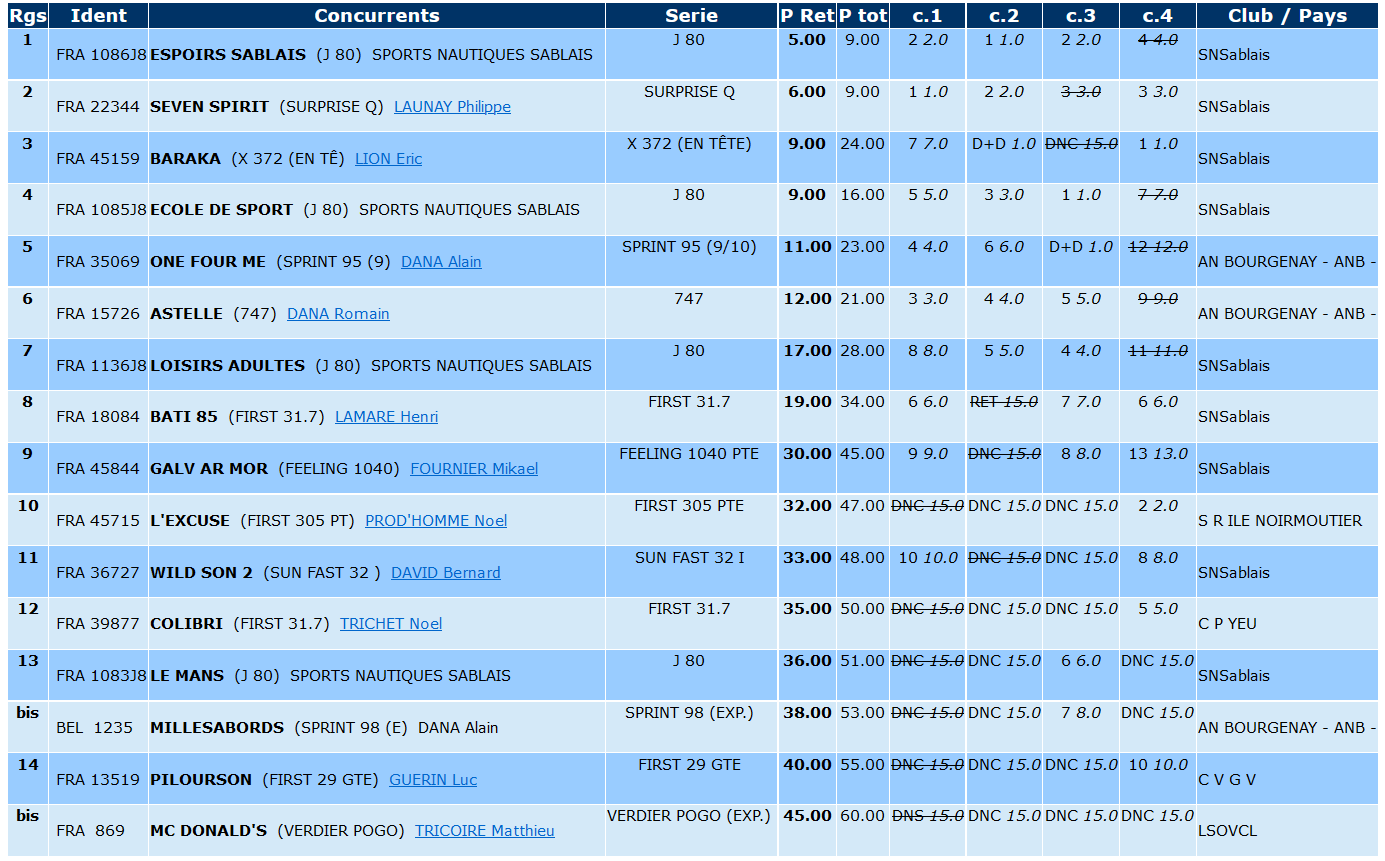Select boat name COLIBRI
Screen dimensions: 1385x861
coord(187,624)
